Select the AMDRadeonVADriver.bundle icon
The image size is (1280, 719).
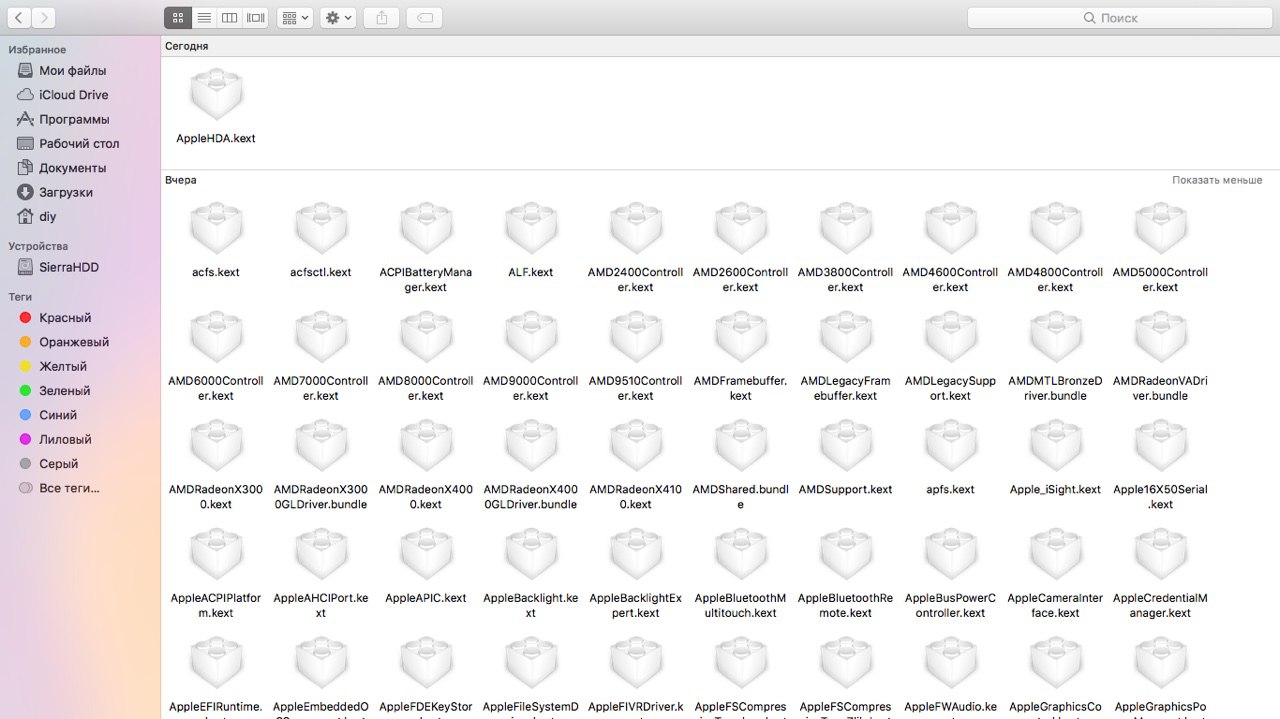point(1161,337)
